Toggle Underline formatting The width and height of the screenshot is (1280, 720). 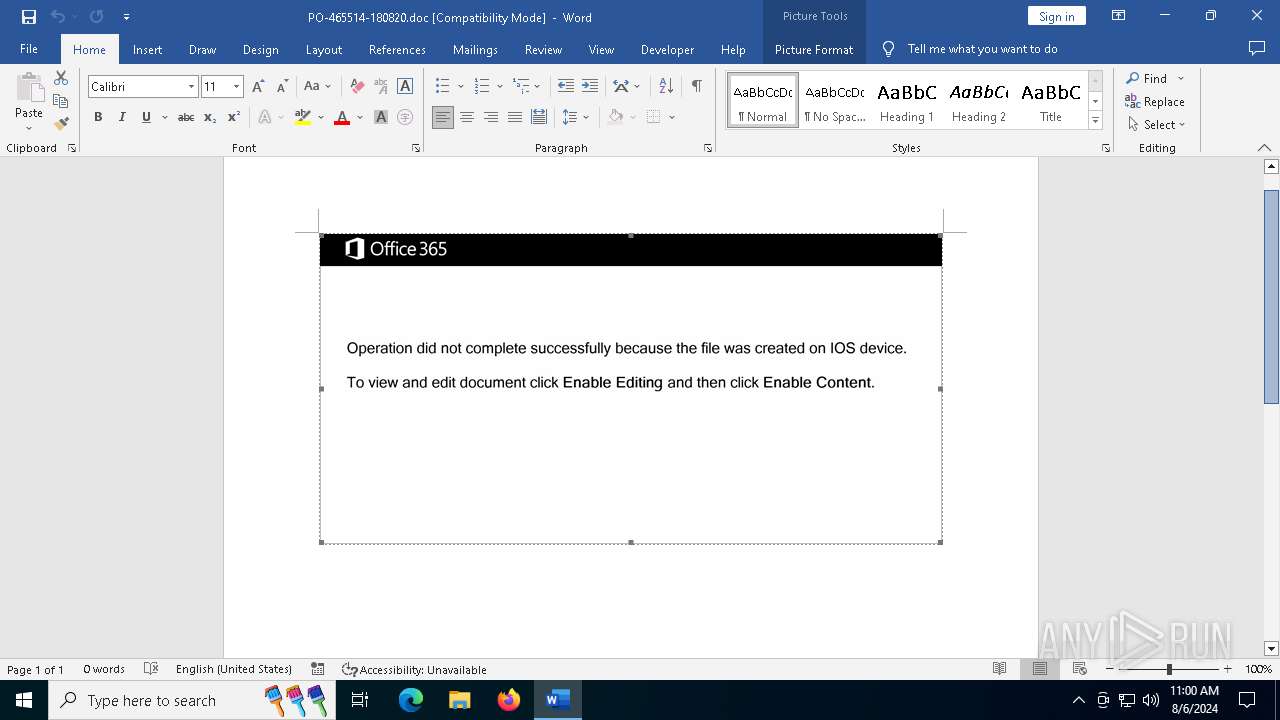pos(146,117)
